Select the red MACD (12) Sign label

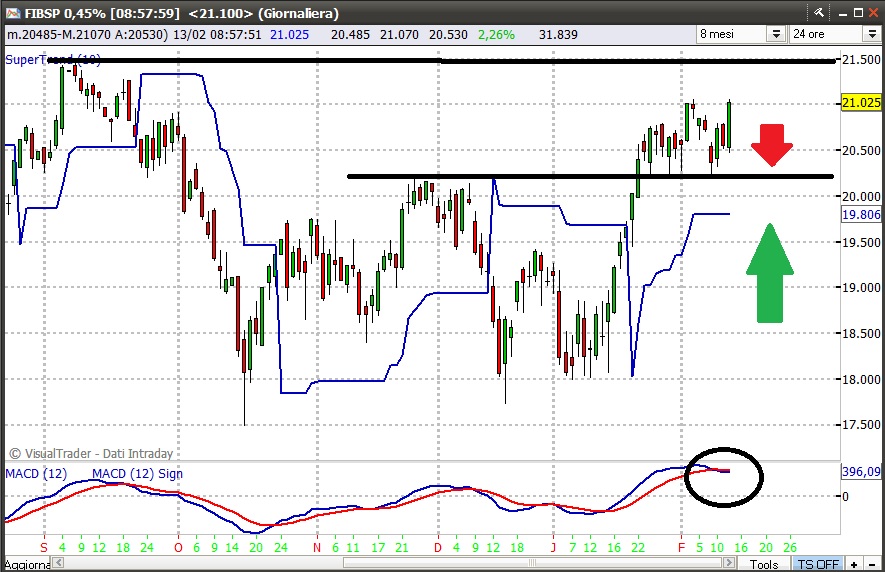click(x=137, y=473)
